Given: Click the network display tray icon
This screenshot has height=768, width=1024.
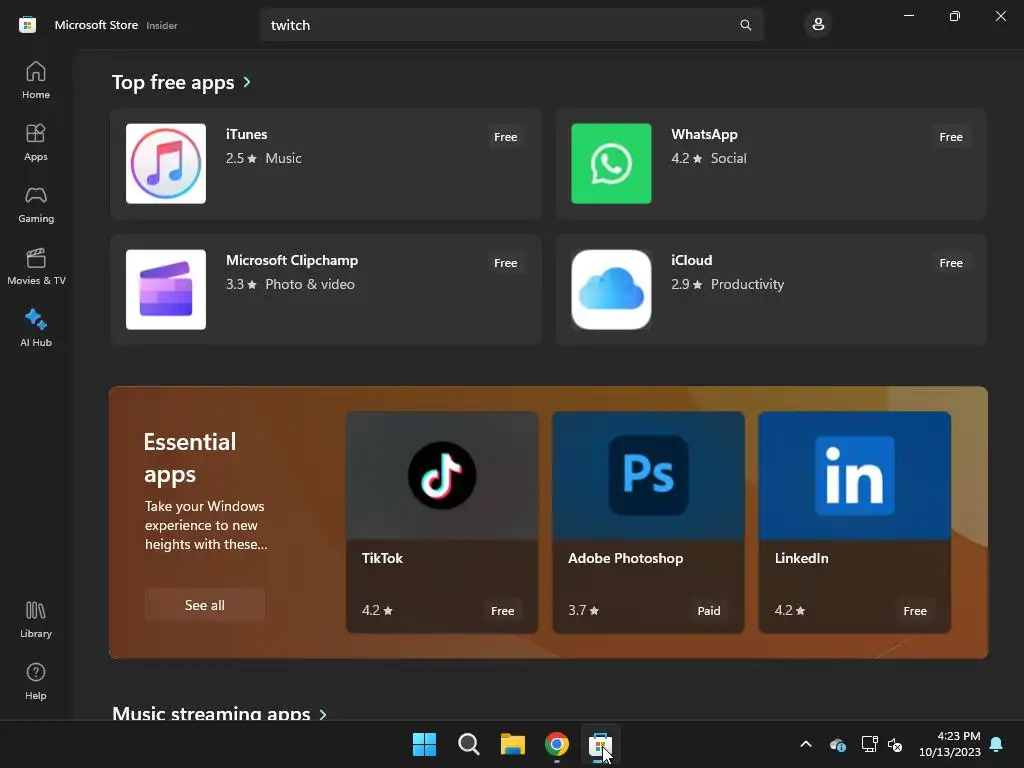Looking at the screenshot, I should [869, 744].
